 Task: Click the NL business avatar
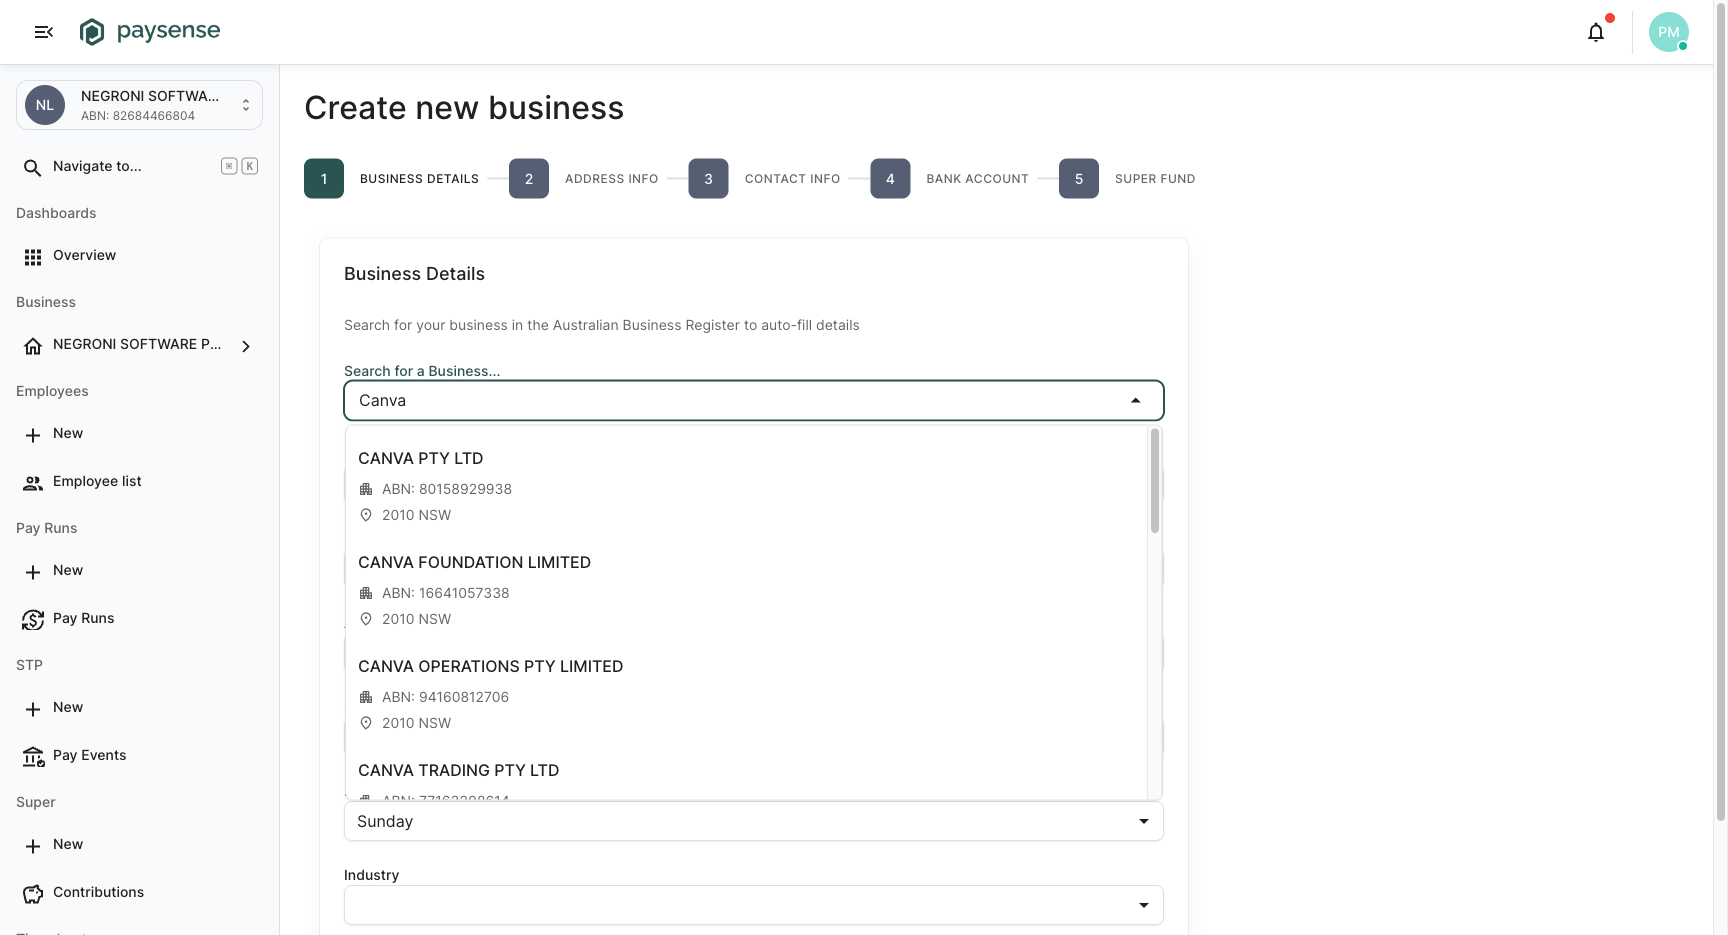pos(45,105)
